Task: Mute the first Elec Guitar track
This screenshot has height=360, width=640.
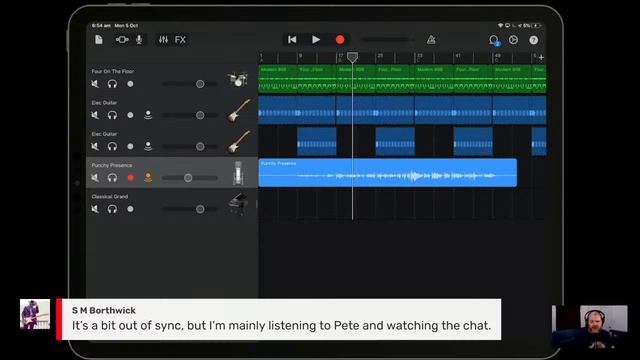Action: pos(95,115)
